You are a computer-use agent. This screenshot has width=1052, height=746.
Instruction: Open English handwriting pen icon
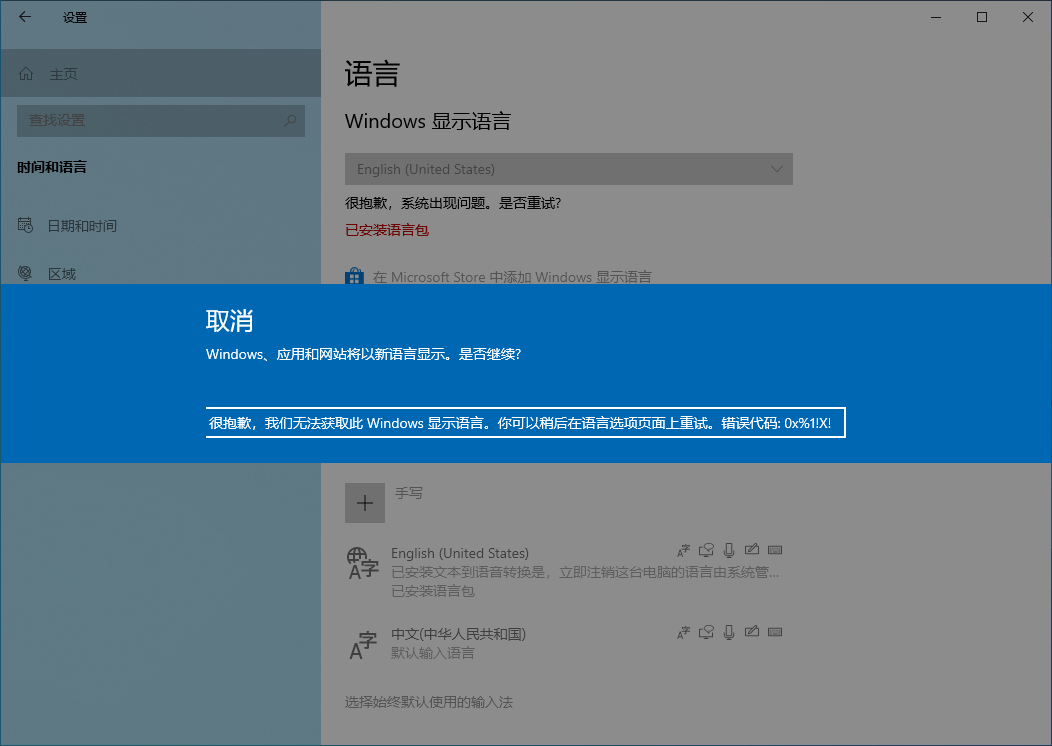coord(752,550)
